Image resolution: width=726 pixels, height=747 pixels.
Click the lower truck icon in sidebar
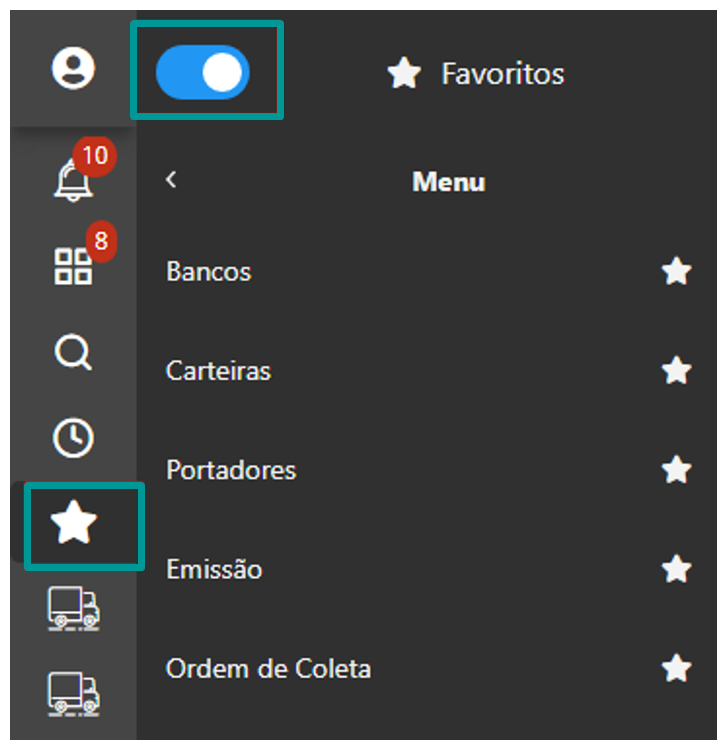pyautogui.click(x=73, y=690)
